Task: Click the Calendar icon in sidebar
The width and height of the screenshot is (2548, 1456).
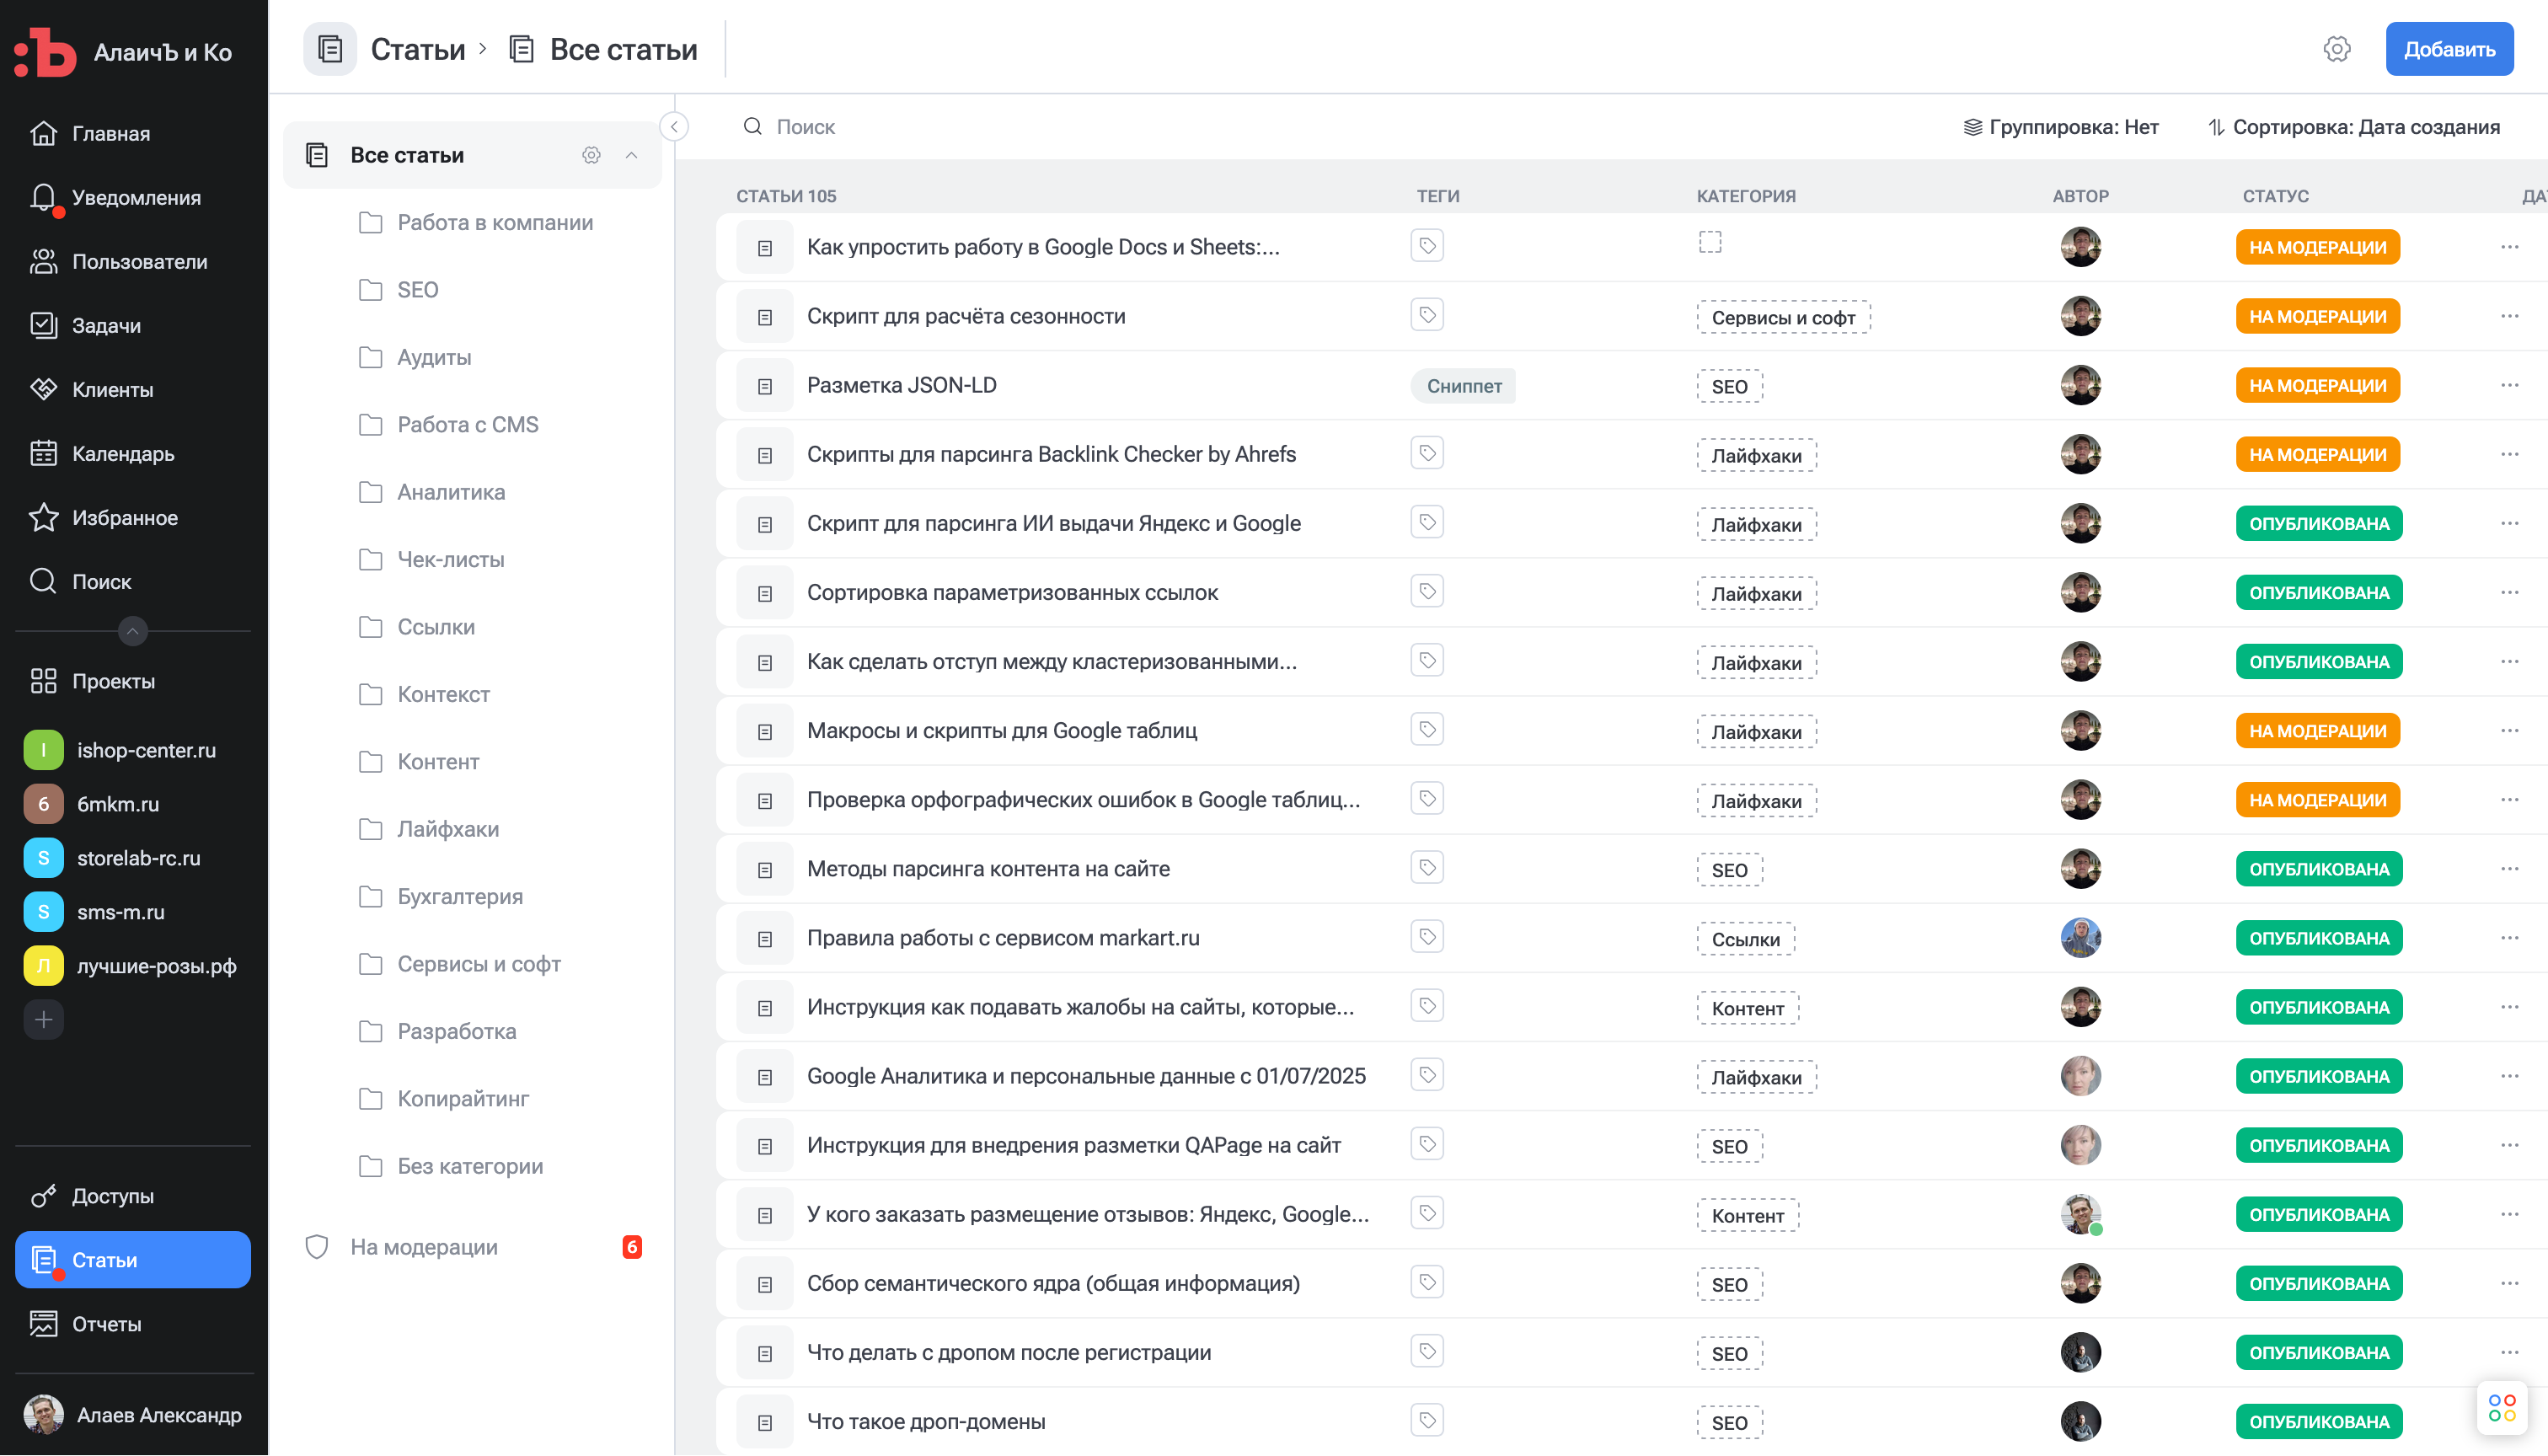Action: click(43, 453)
